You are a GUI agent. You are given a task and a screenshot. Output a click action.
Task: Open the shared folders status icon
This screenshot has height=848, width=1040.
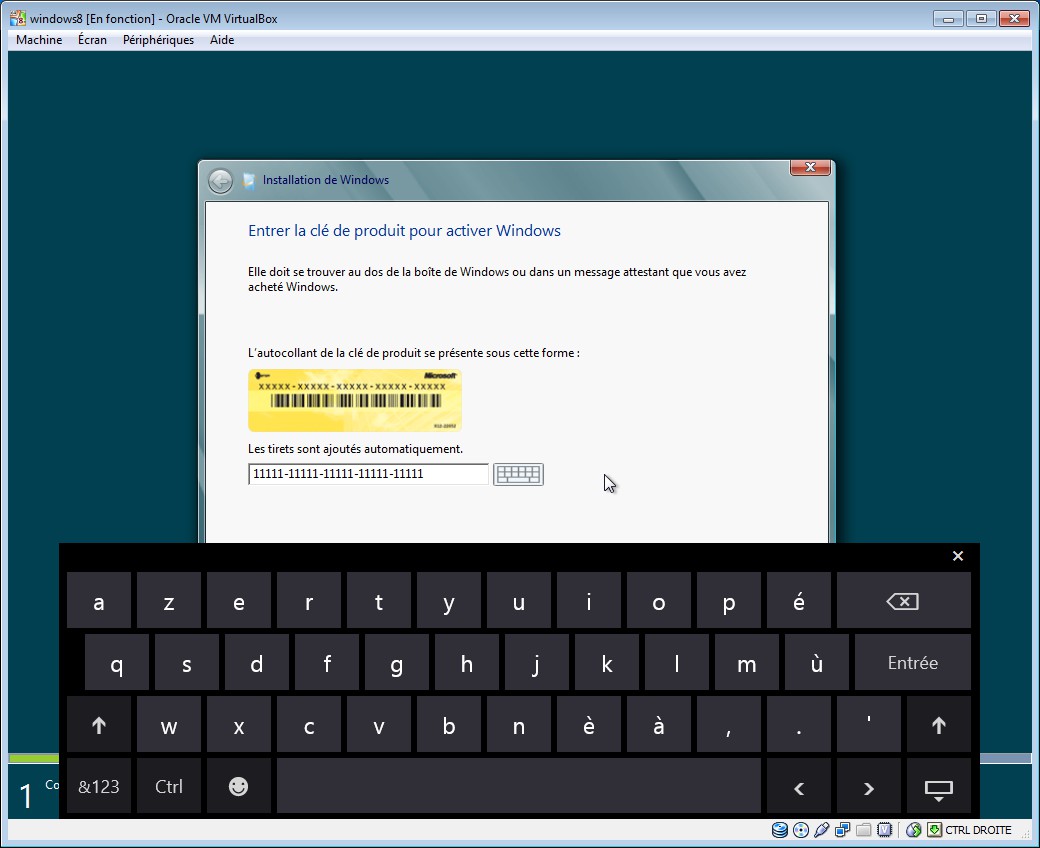click(x=862, y=830)
